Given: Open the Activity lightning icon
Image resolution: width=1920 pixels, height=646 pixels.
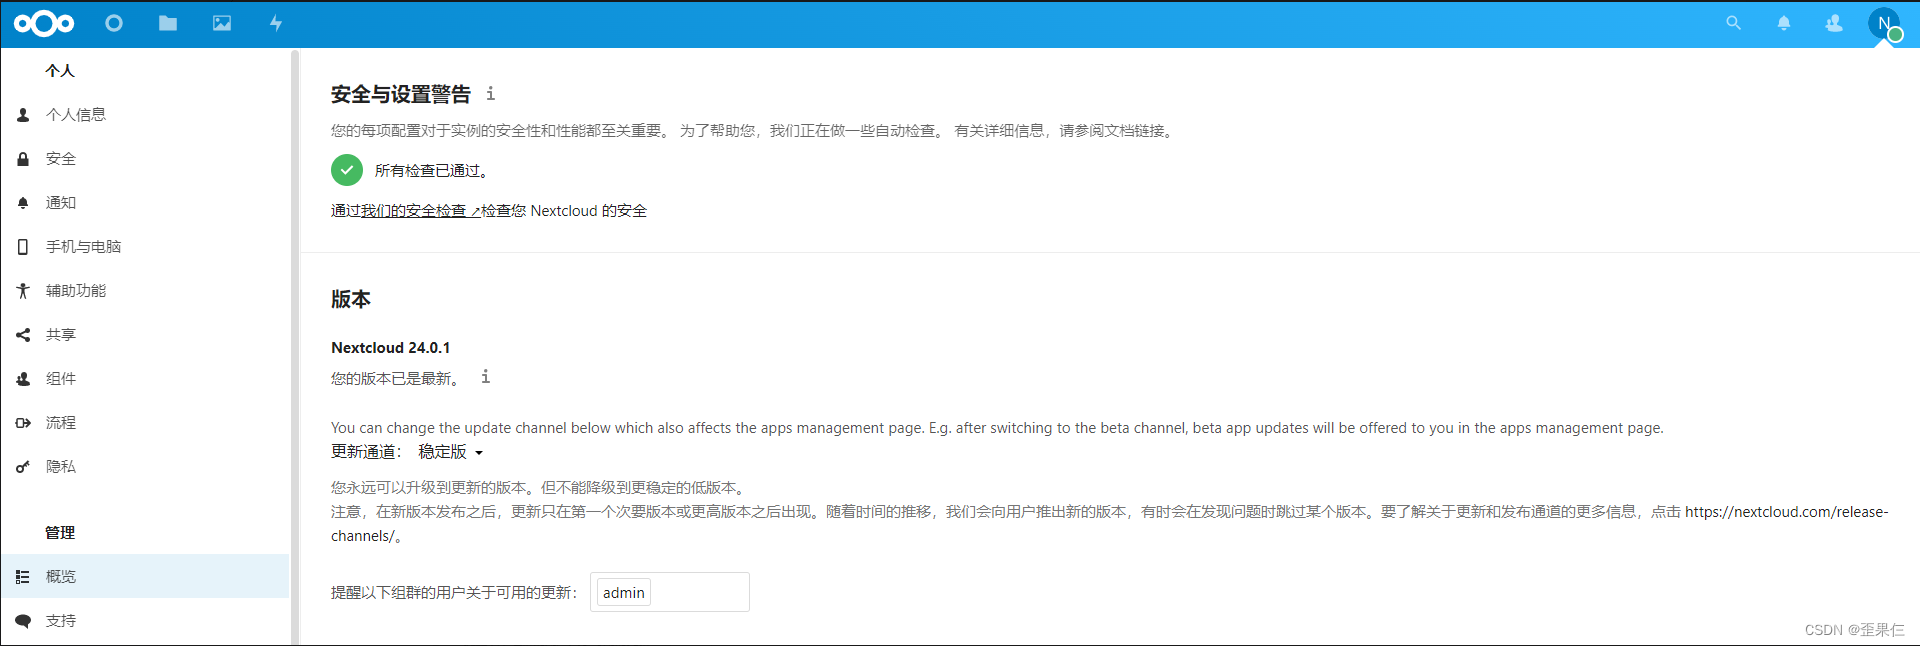Looking at the screenshot, I should [x=276, y=23].
